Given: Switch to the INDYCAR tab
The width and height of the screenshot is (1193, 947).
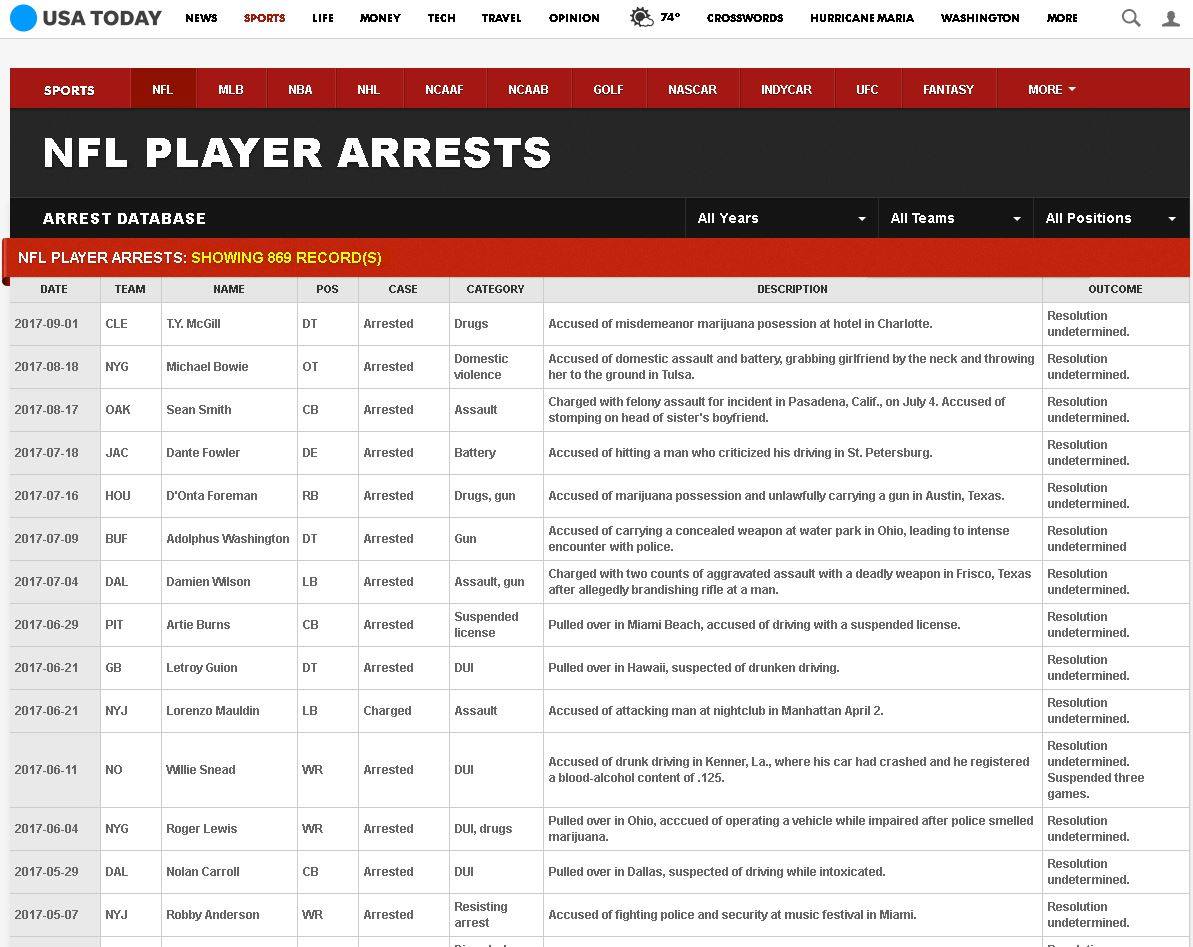Looking at the screenshot, I should (787, 89).
